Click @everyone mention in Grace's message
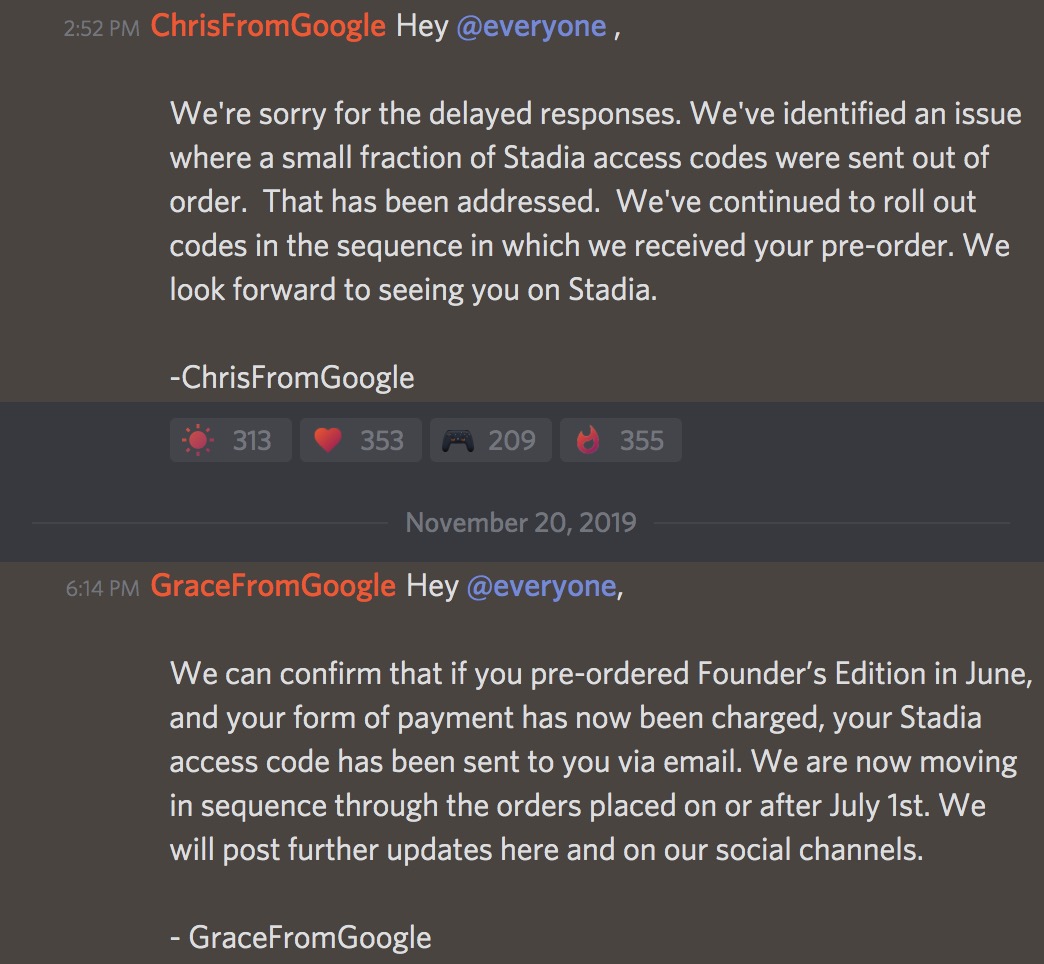This screenshot has width=1044, height=964. (541, 586)
